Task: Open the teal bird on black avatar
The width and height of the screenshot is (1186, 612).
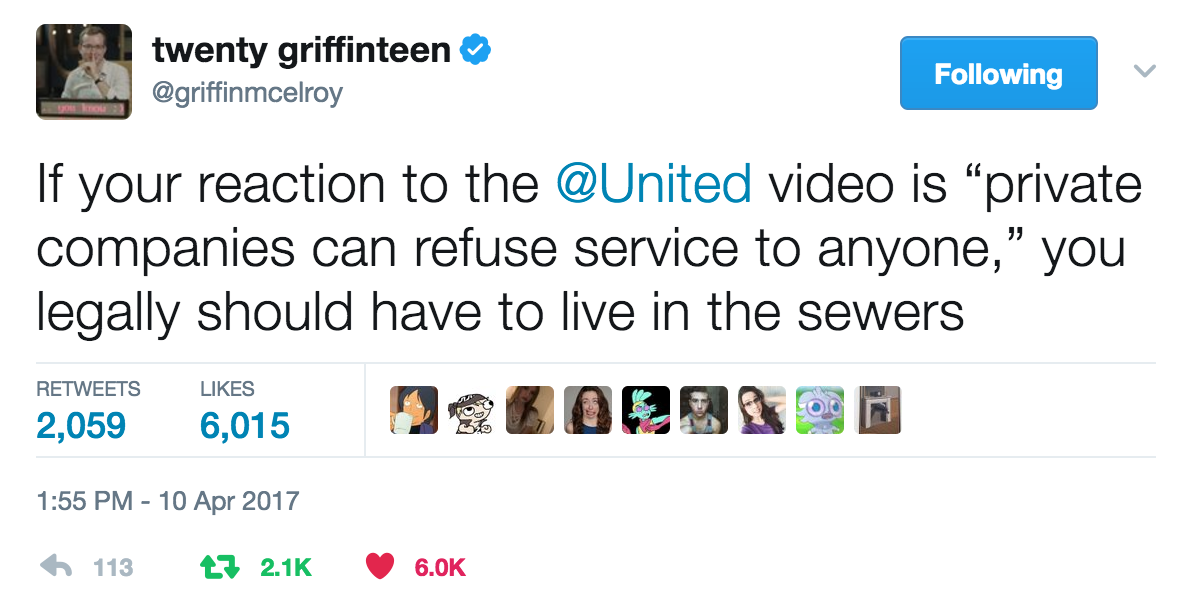Action: tap(646, 410)
